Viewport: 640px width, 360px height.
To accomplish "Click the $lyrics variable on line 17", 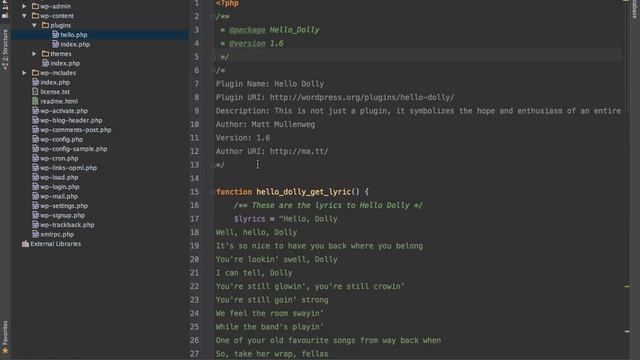I will (x=249, y=219).
